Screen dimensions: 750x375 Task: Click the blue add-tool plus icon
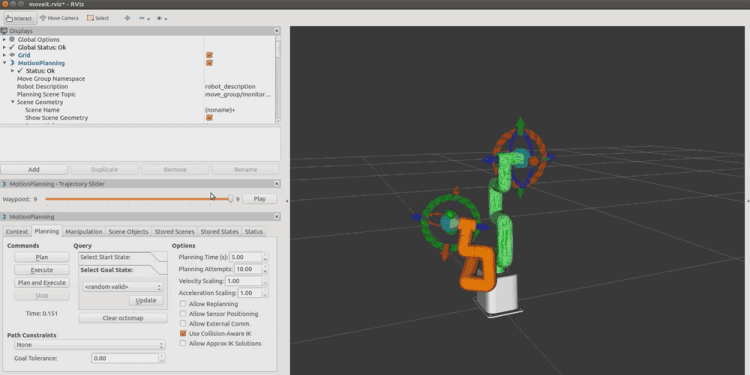pyautogui.click(x=127, y=18)
